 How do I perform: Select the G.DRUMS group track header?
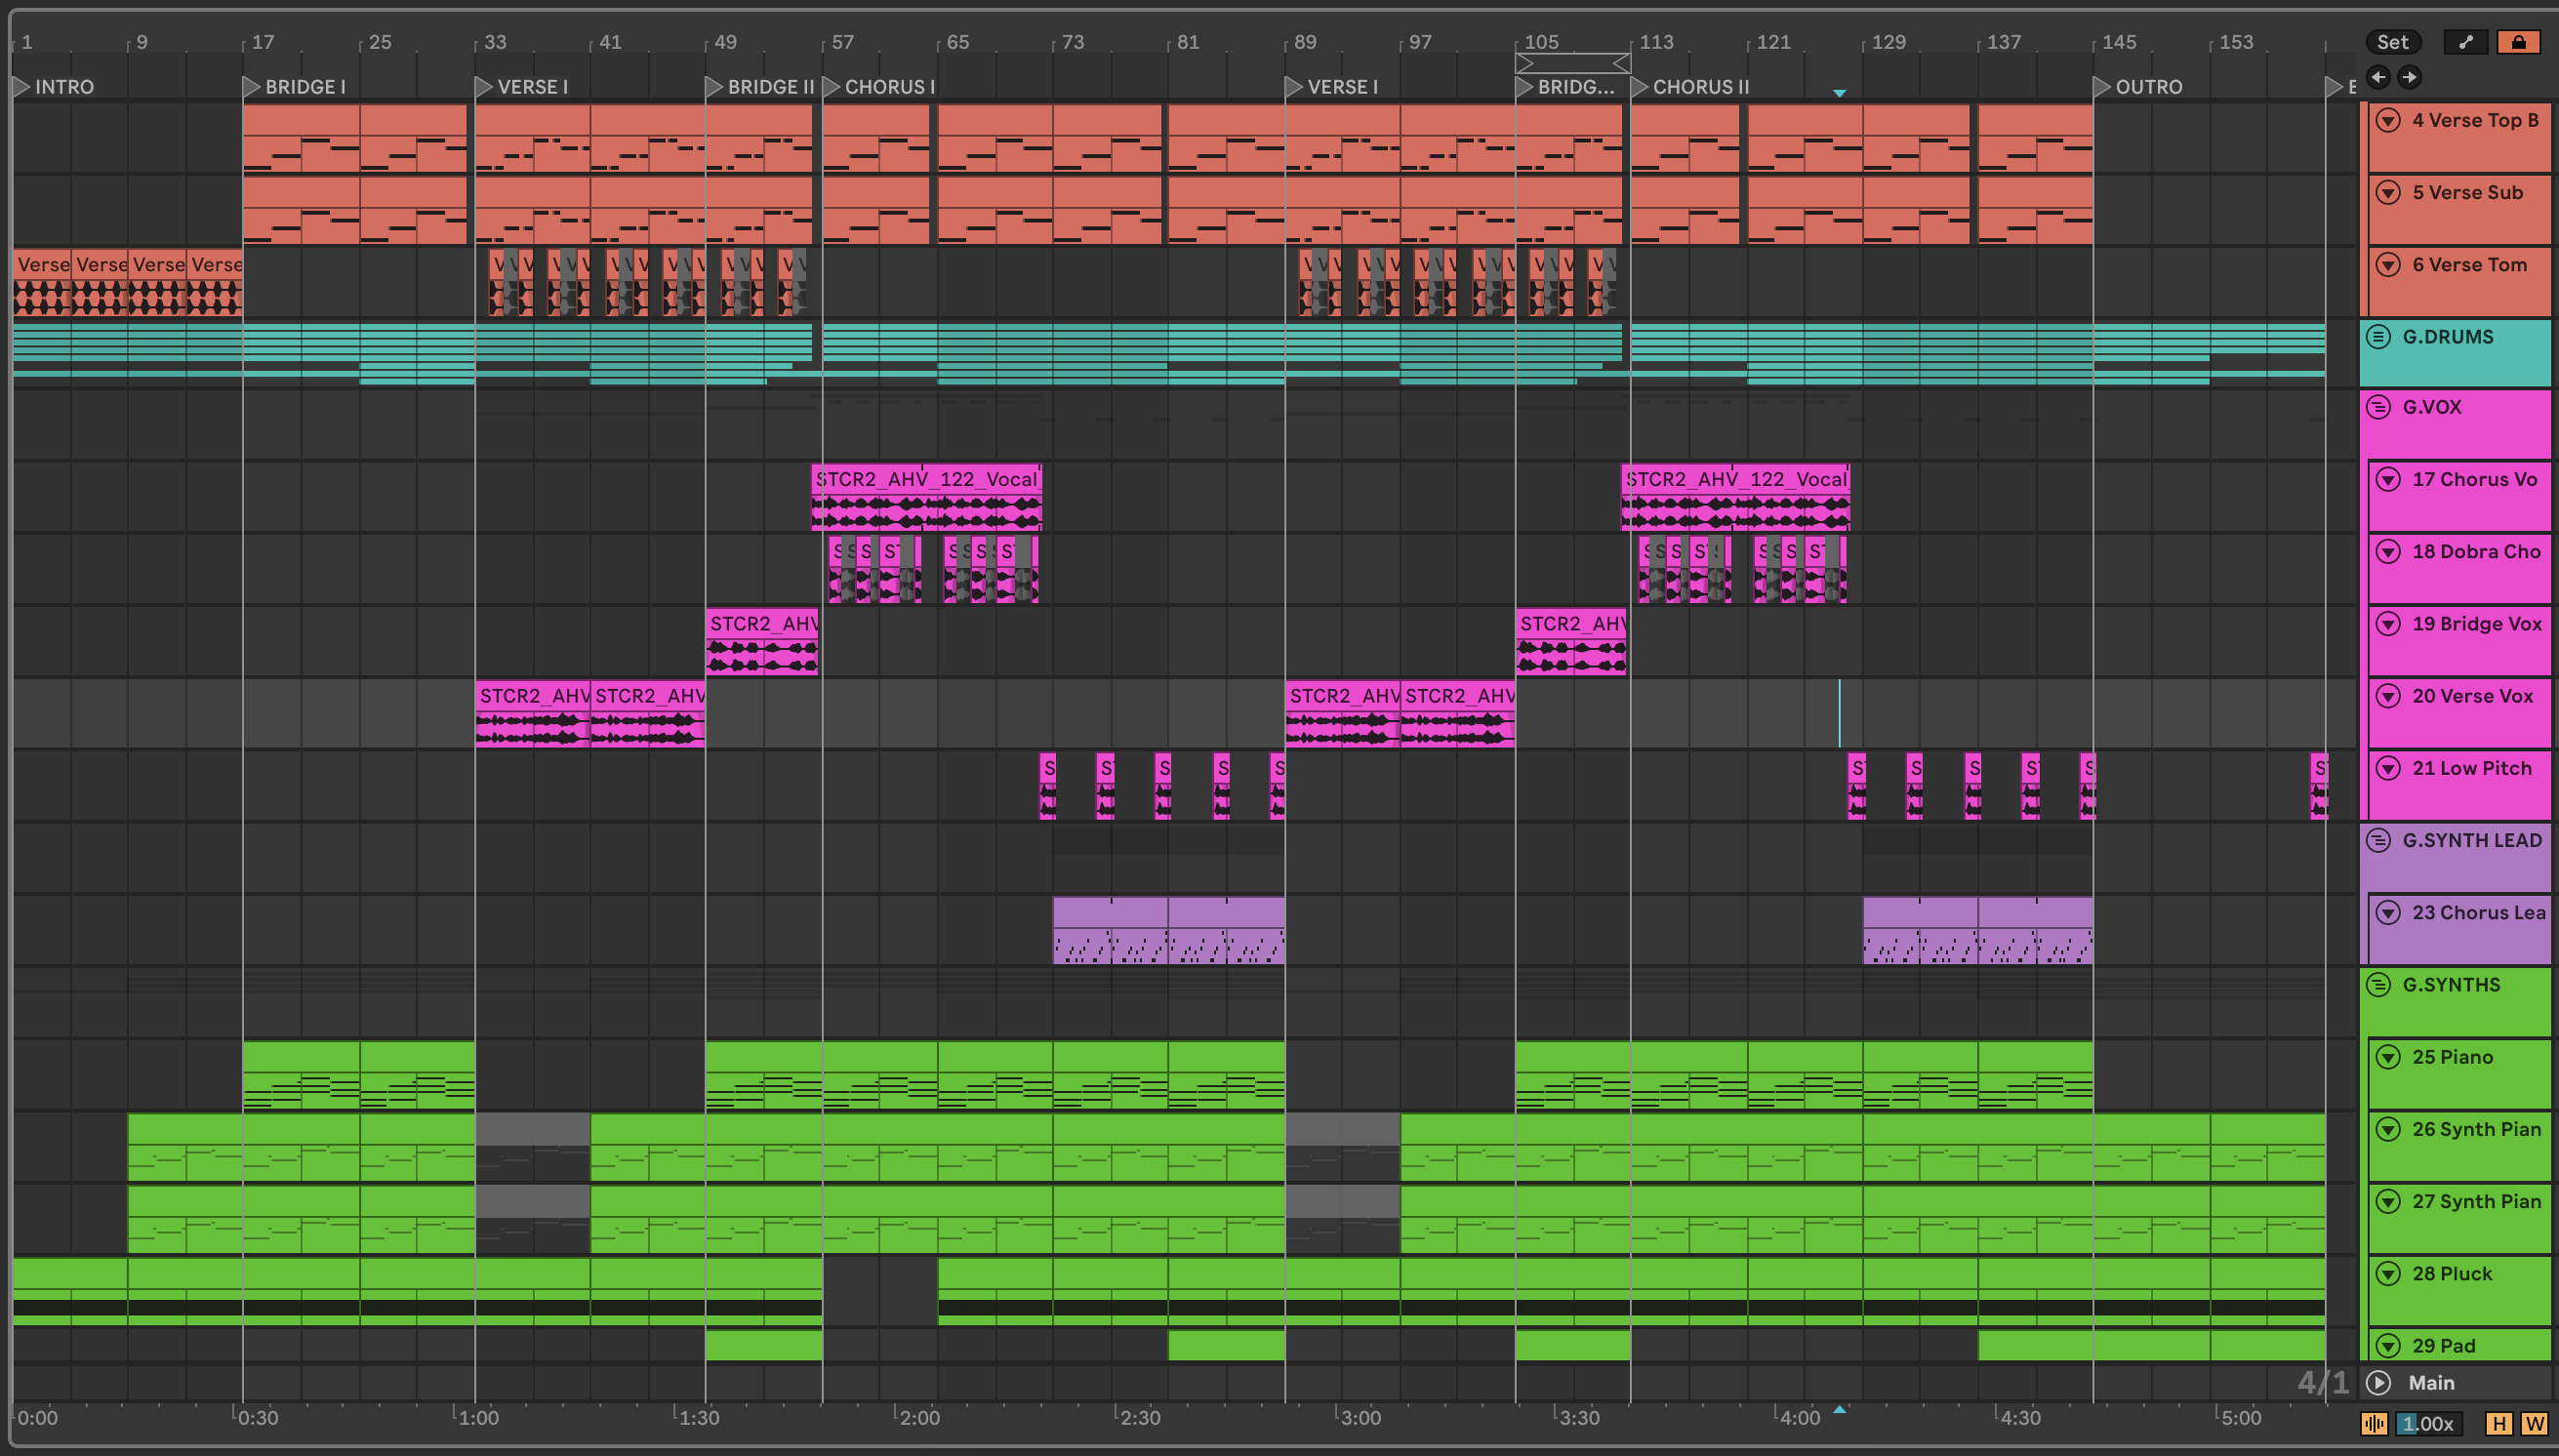[2456, 353]
